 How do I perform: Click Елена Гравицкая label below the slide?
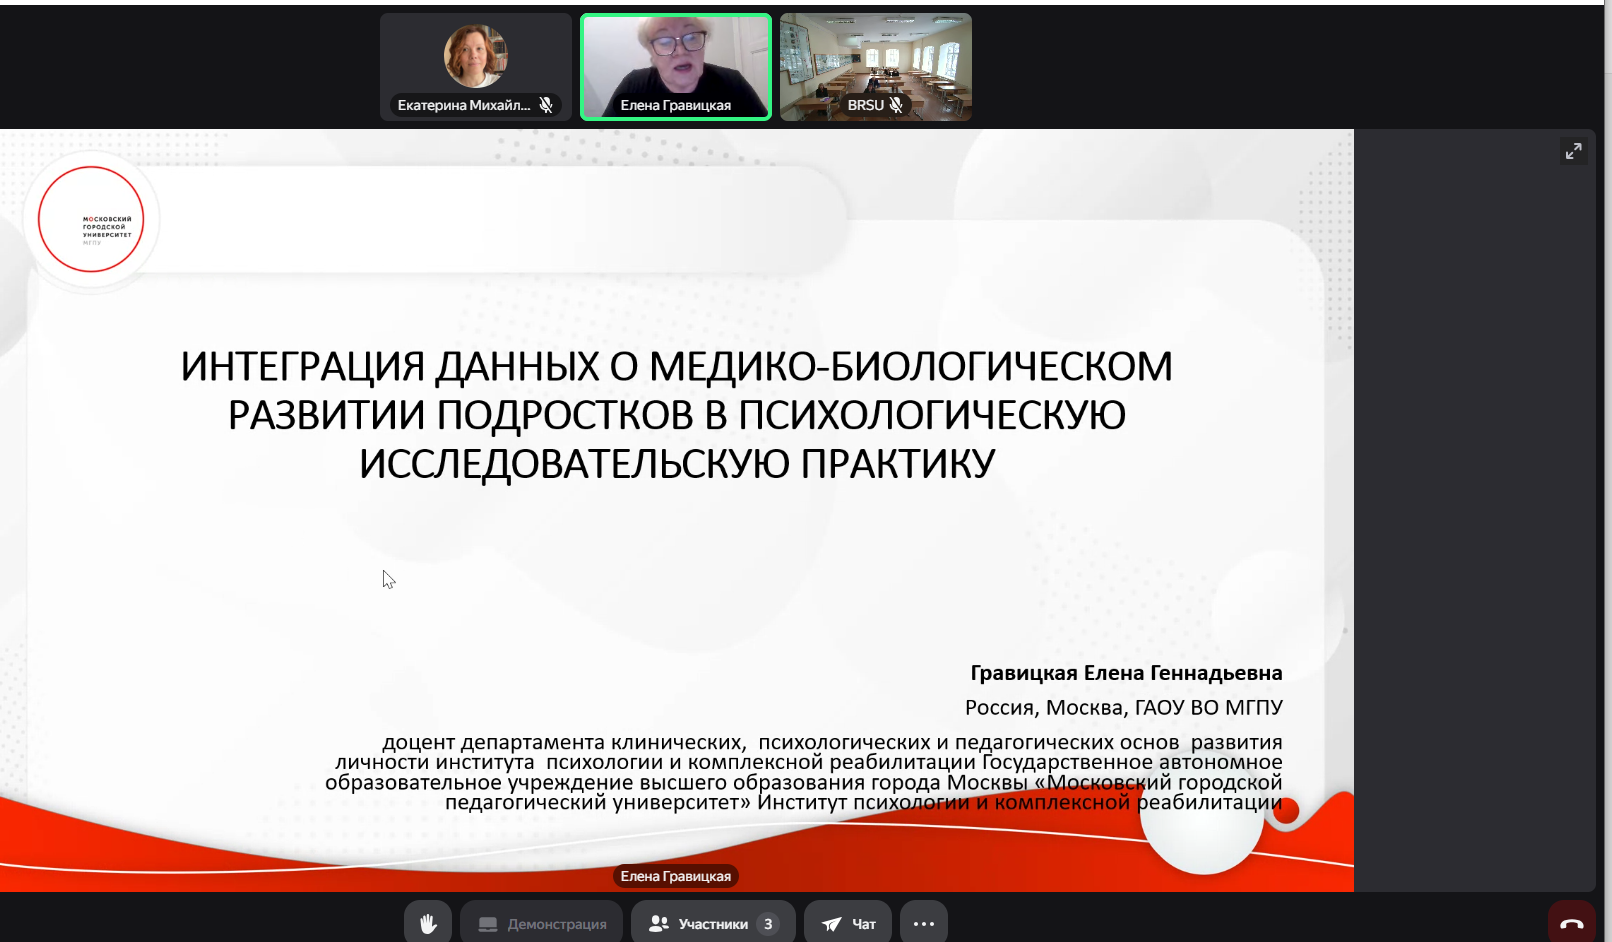[675, 876]
